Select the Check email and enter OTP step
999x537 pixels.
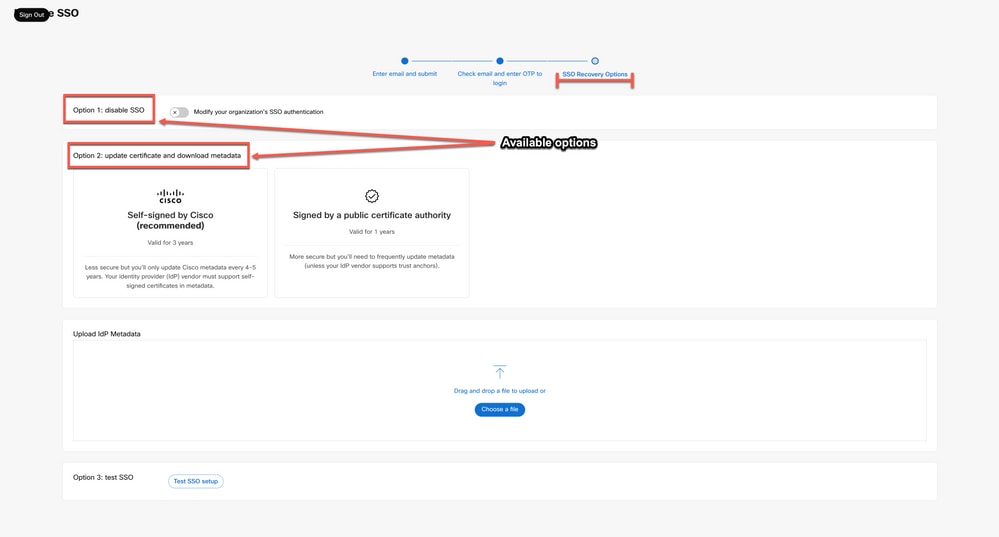pos(500,78)
